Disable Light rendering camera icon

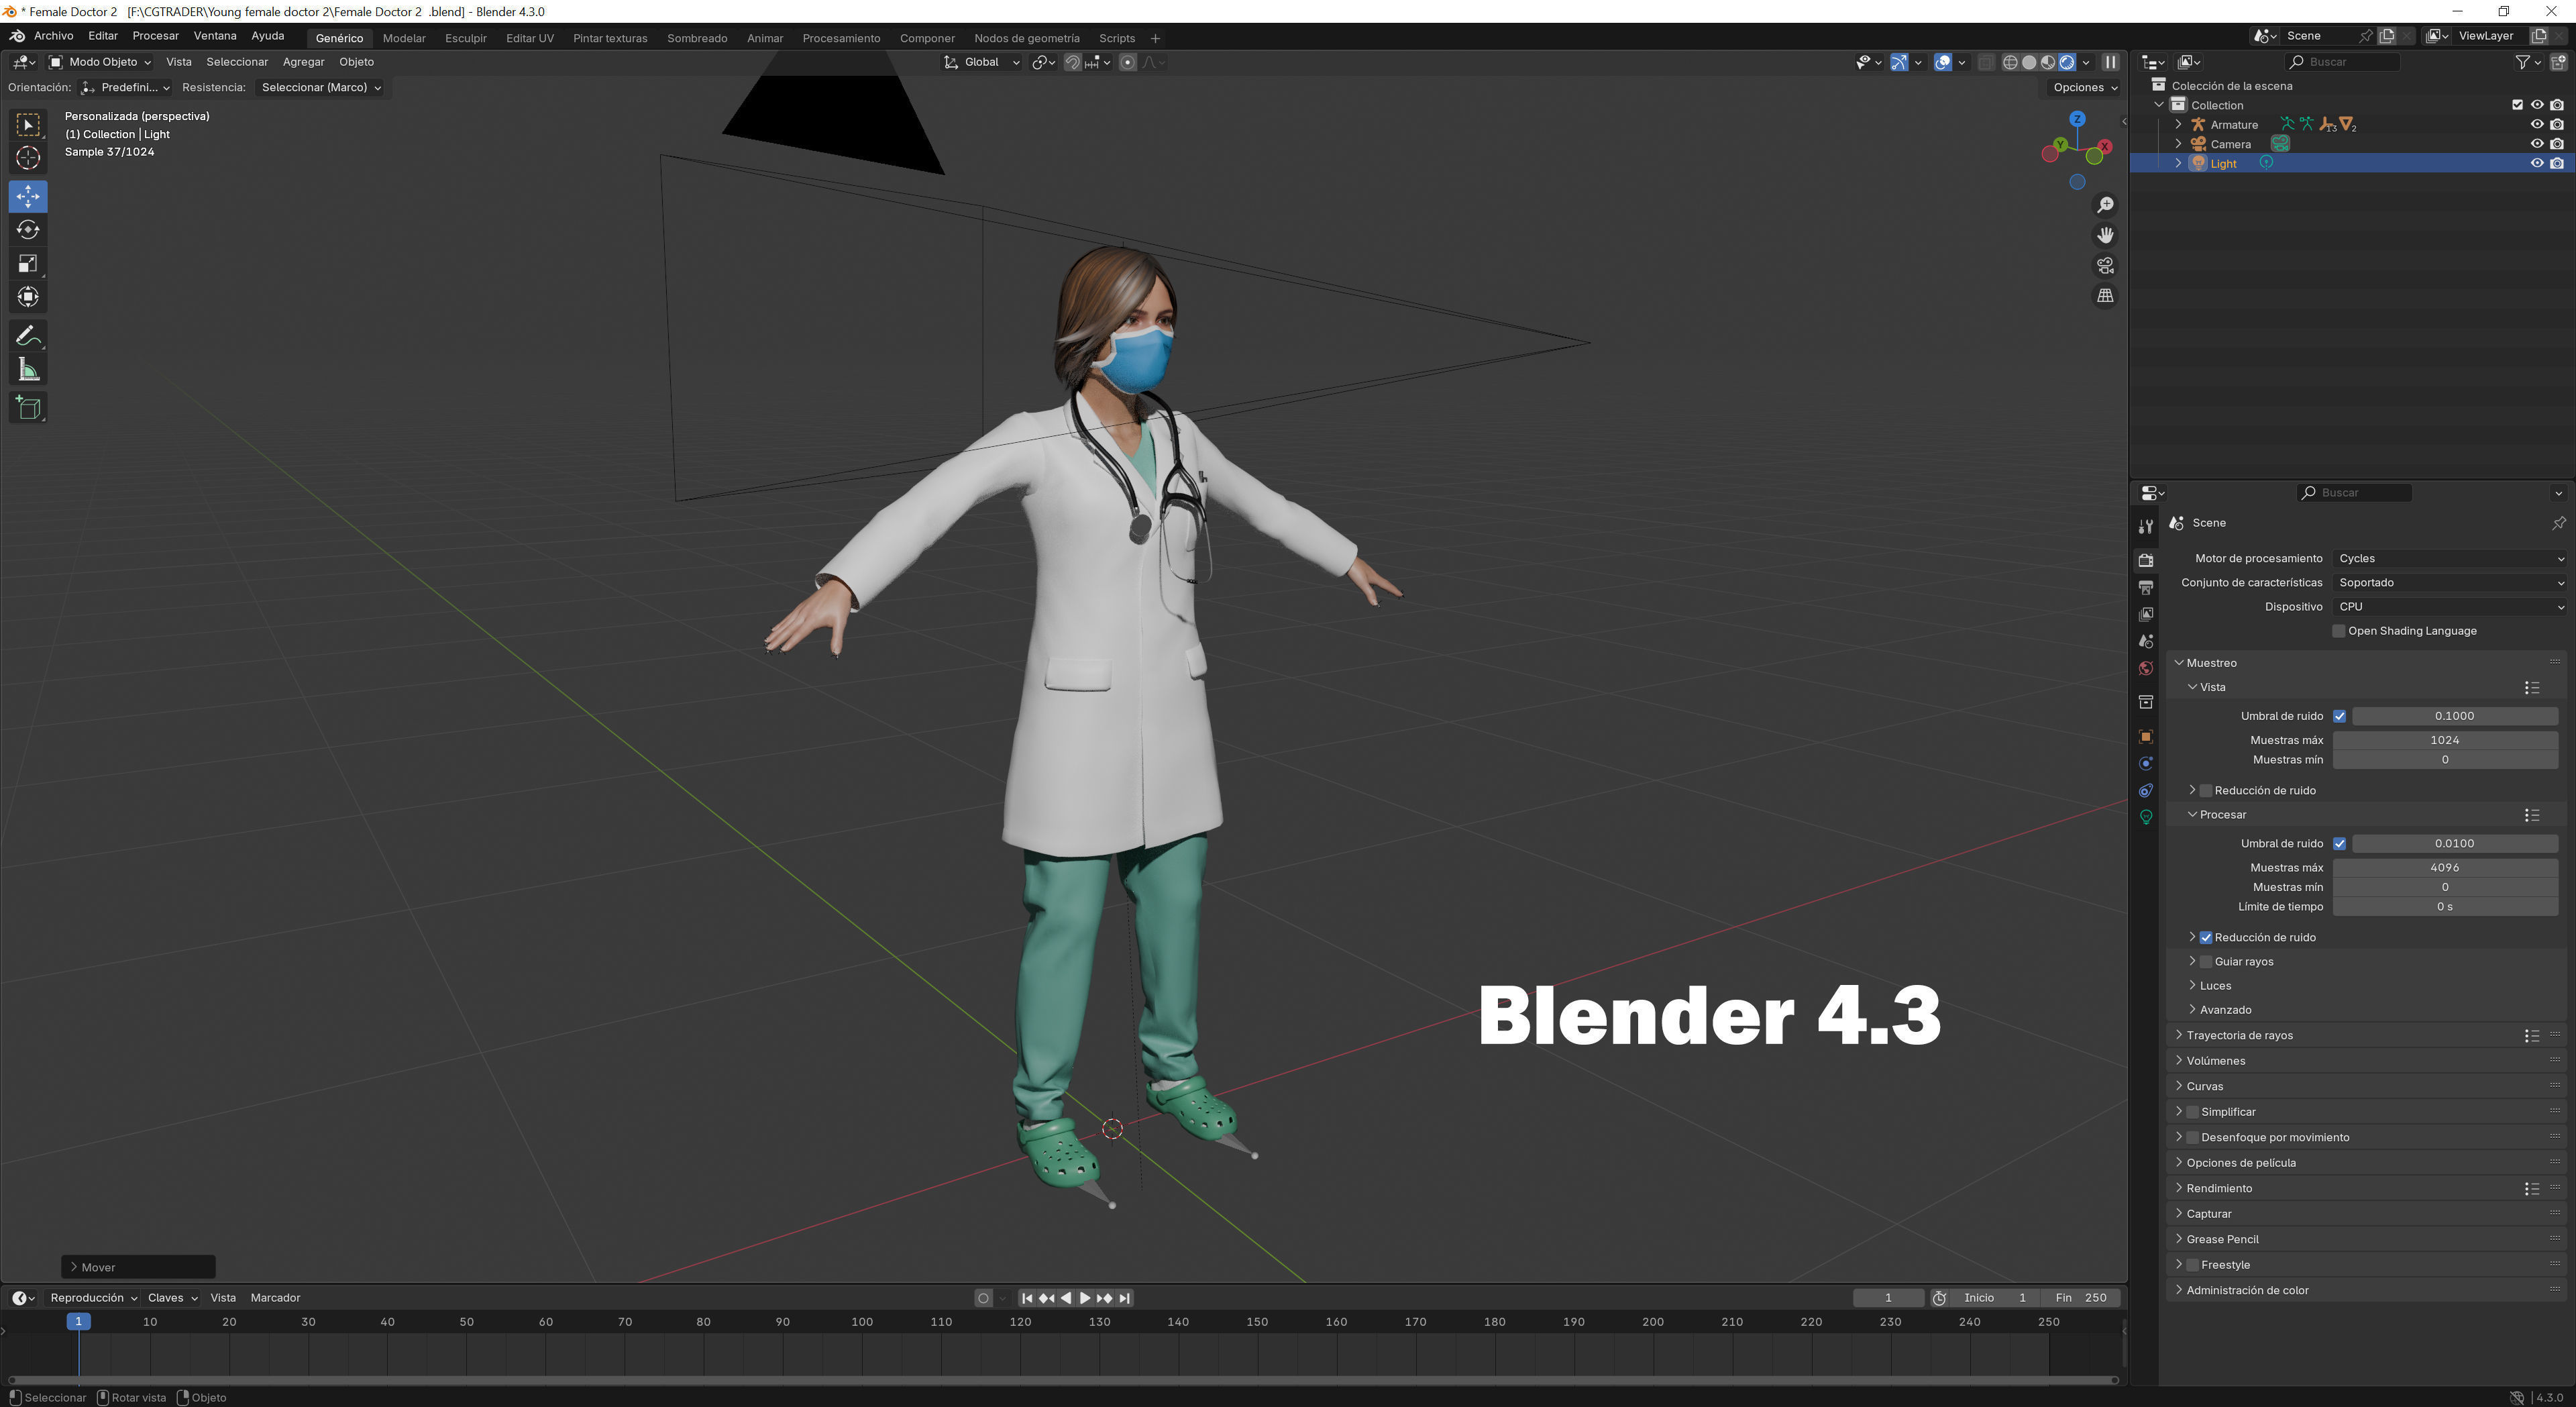2557,163
